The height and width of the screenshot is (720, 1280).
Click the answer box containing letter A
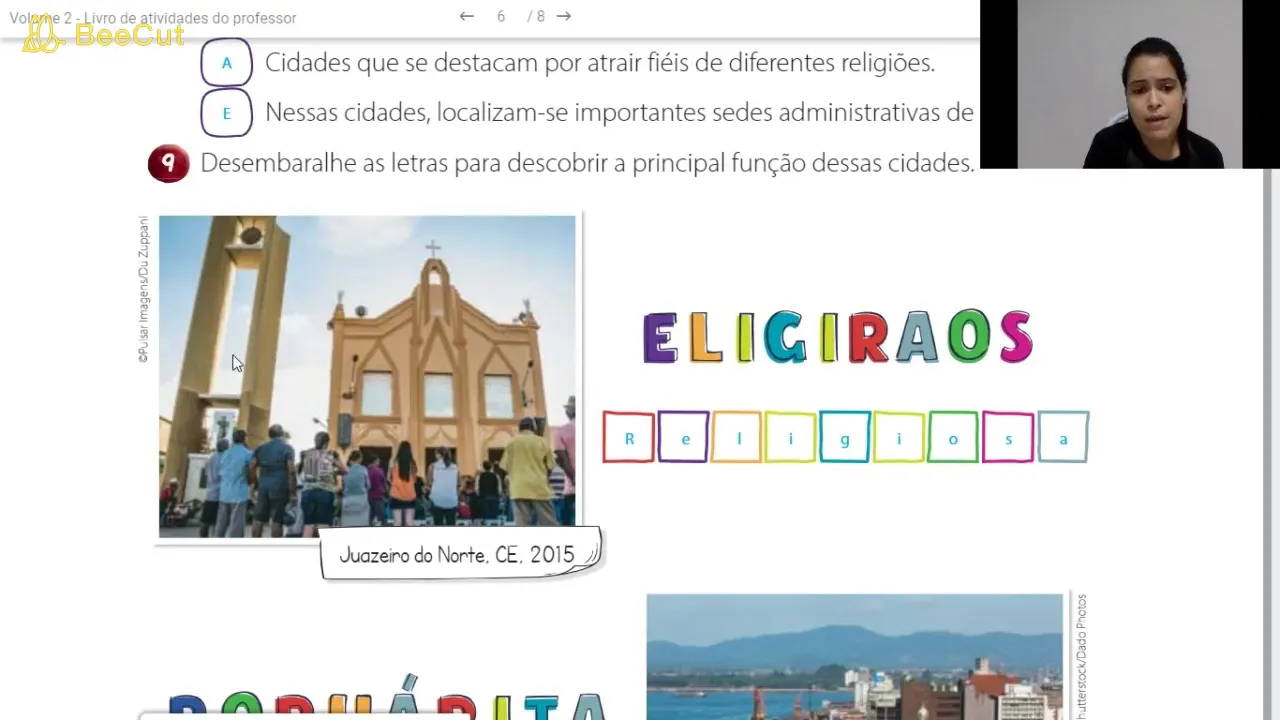click(x=226, y=63)
